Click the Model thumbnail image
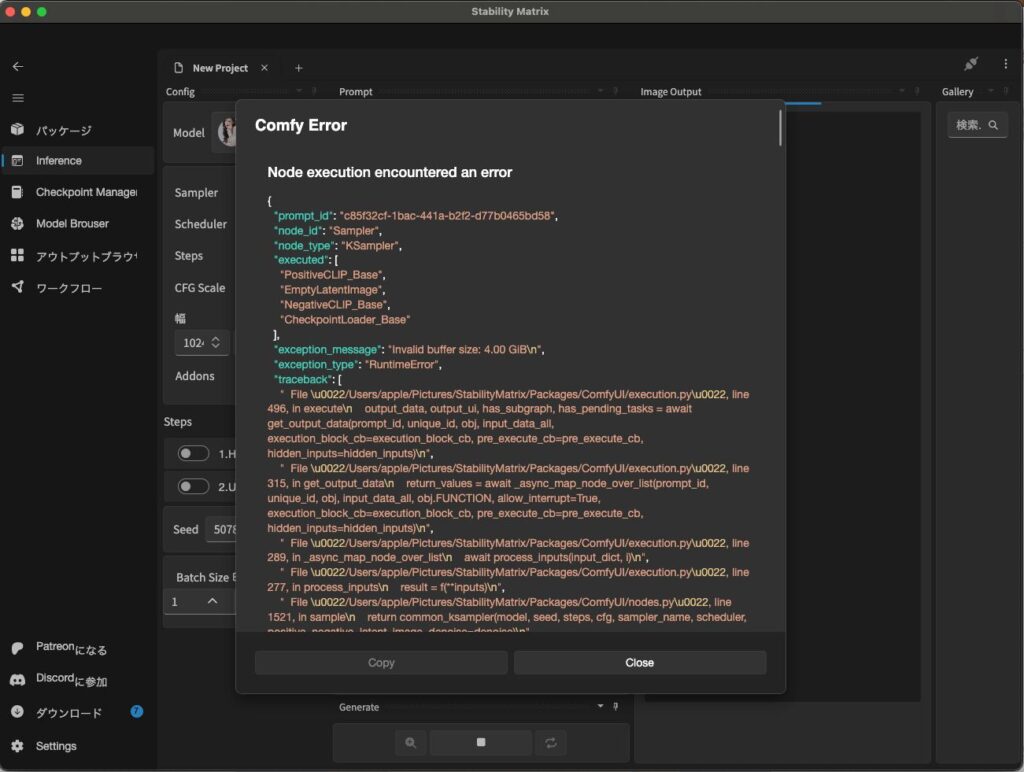The height and width of the screenshot is (772, 1024). (227, 133)
